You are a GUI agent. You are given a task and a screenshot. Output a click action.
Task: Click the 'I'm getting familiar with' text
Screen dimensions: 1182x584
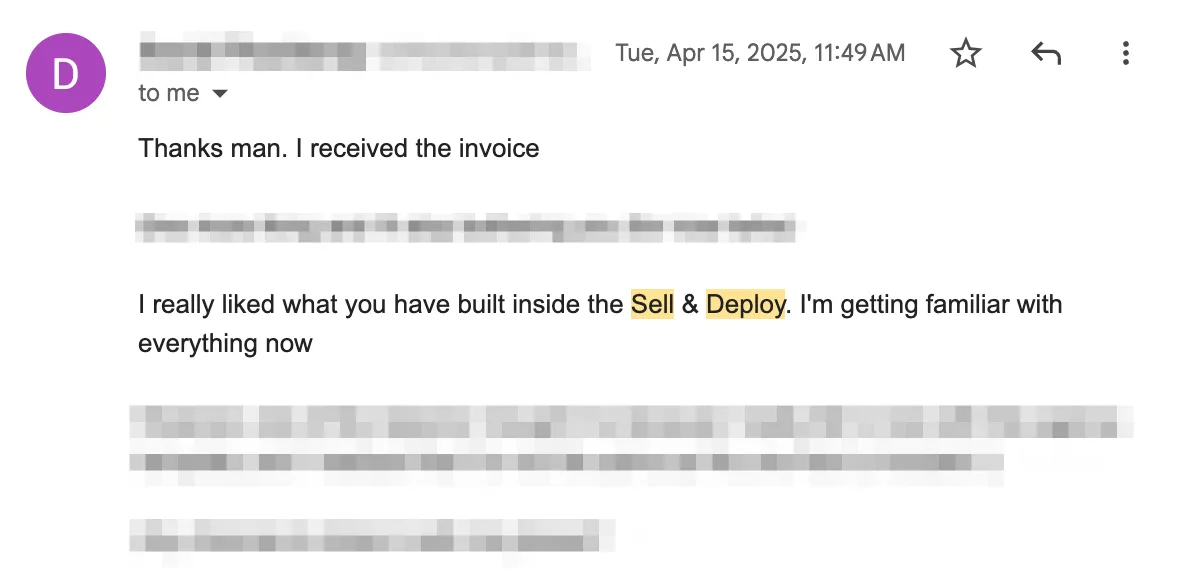pyautogui.click(x=931, y=304)
